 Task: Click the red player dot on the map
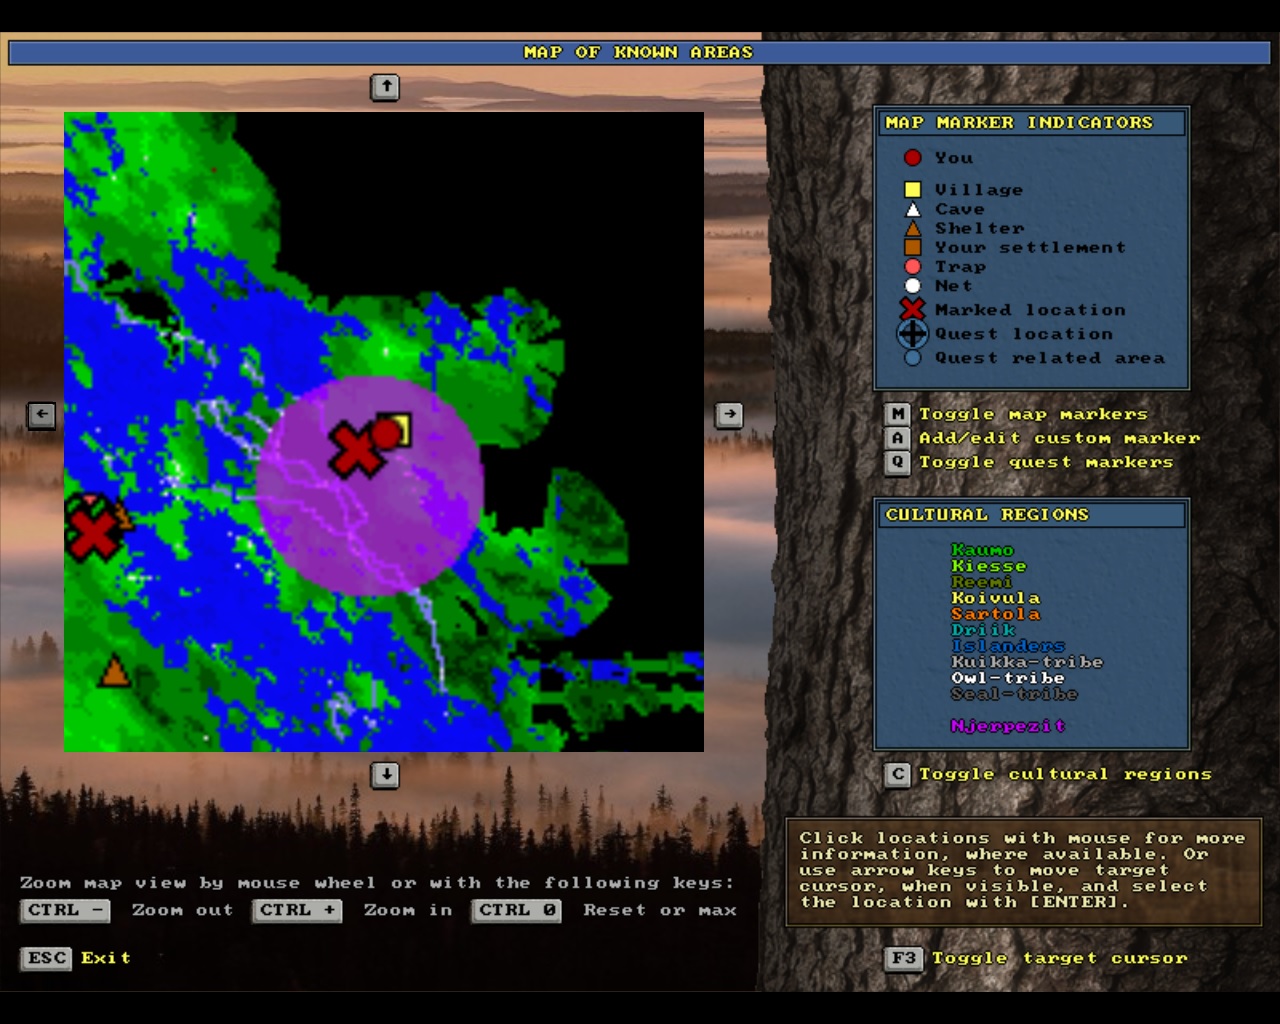point(385,433)
